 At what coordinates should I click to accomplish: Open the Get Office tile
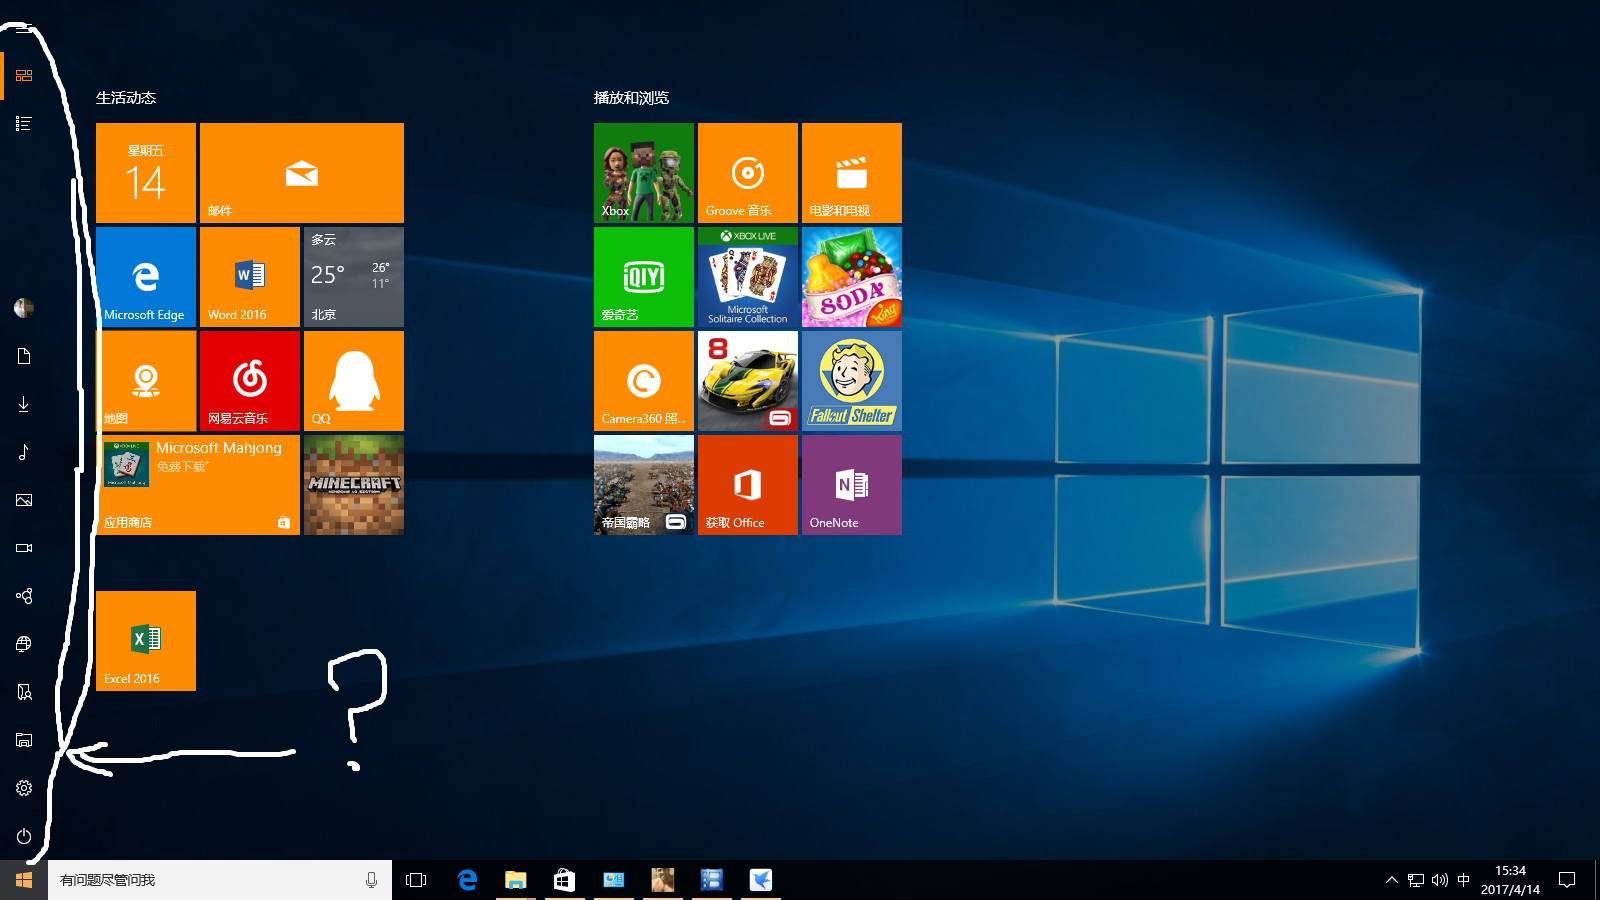[748, 485]
